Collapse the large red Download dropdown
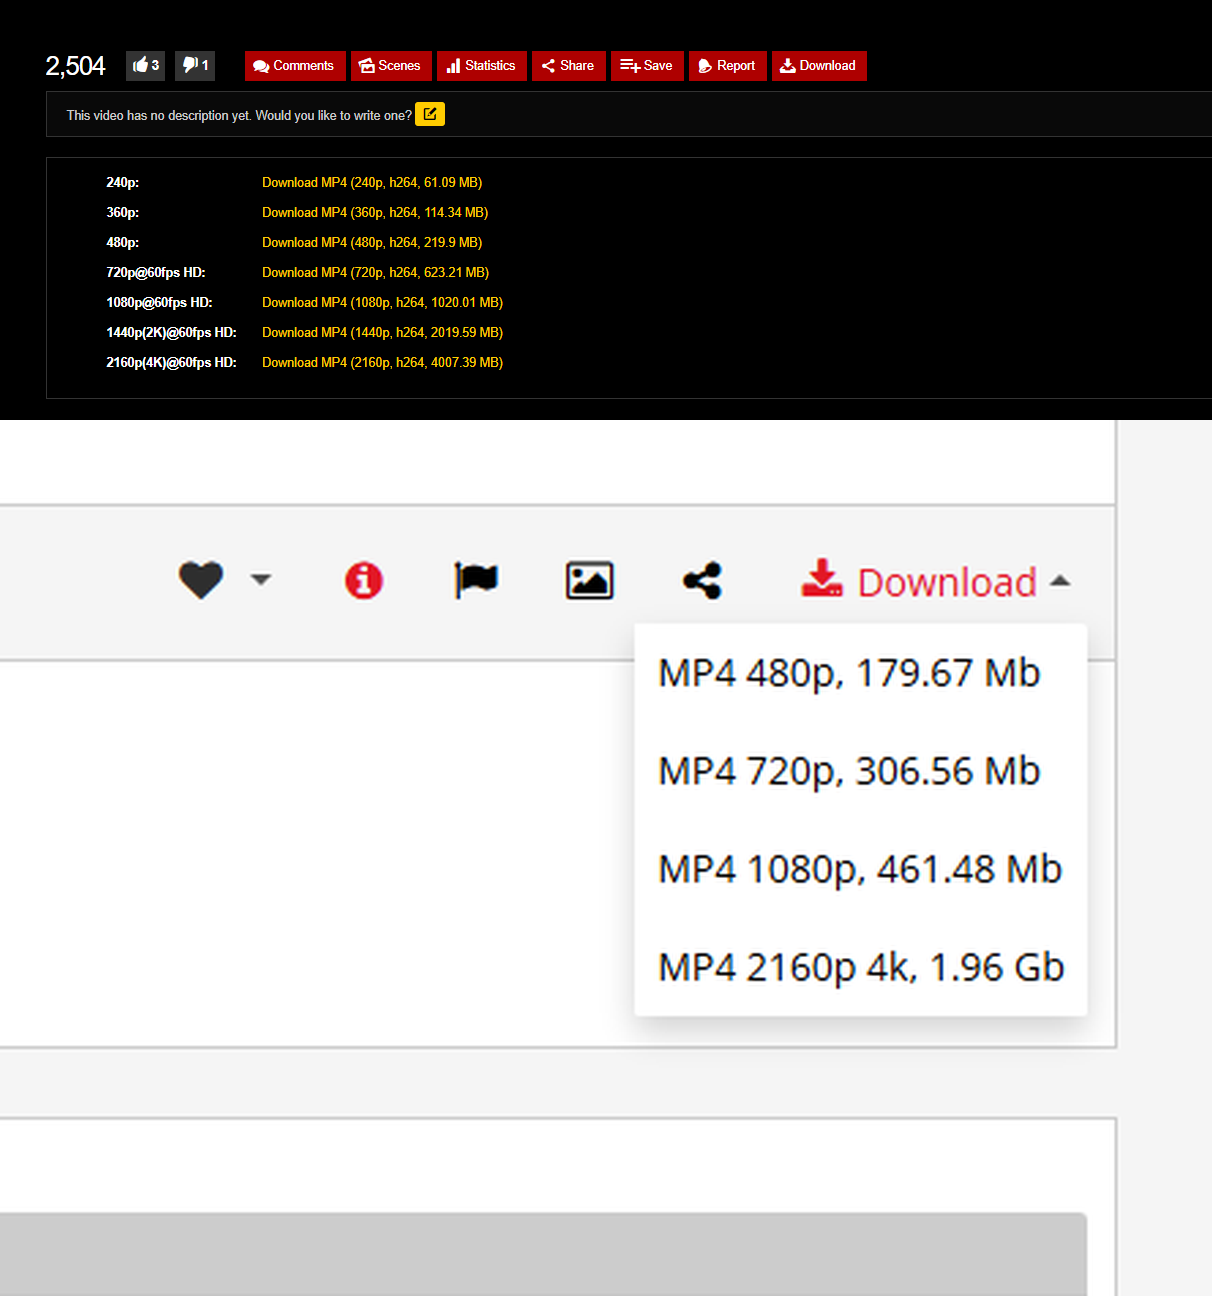The image size is (1212, 1296). click(x=936, y=581)
